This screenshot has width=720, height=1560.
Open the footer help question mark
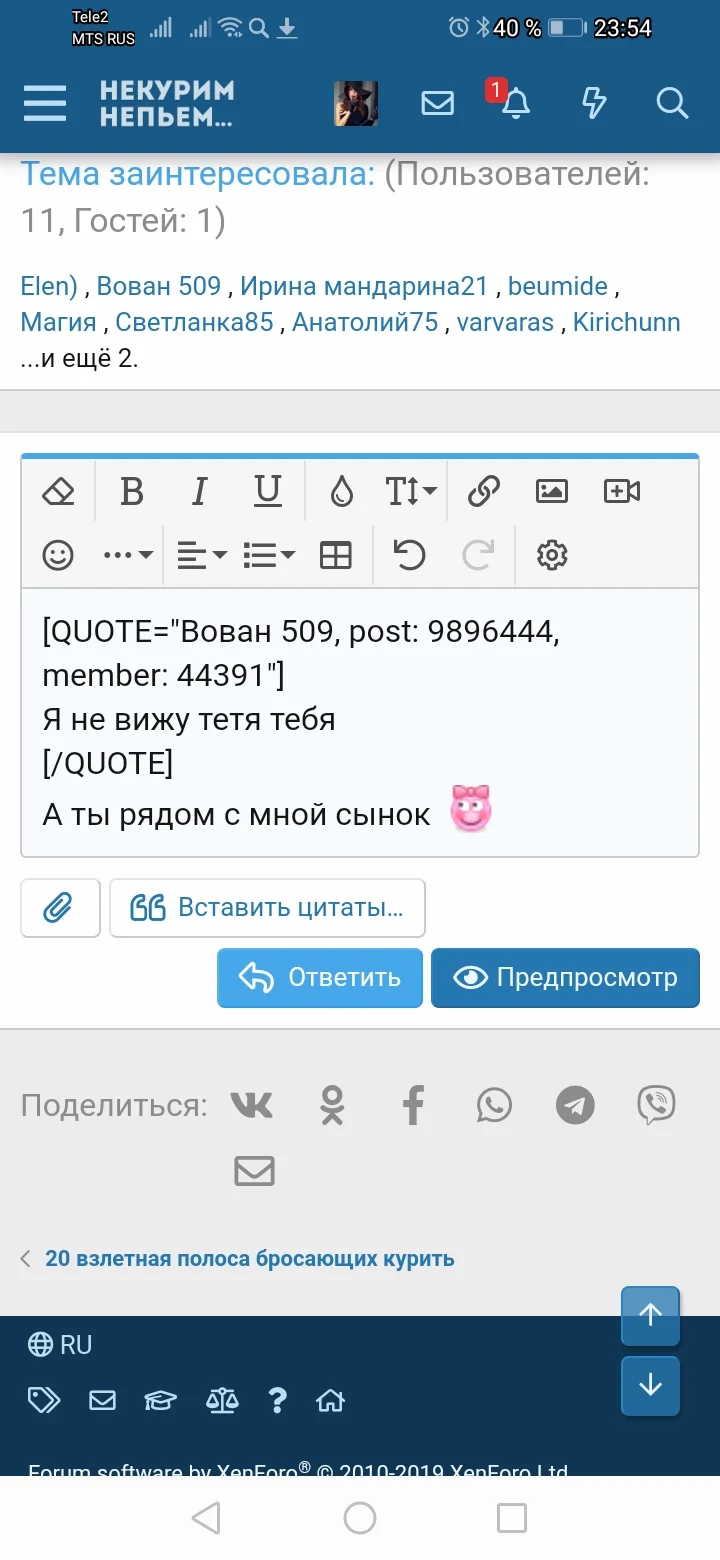[x=278, y=1400]
